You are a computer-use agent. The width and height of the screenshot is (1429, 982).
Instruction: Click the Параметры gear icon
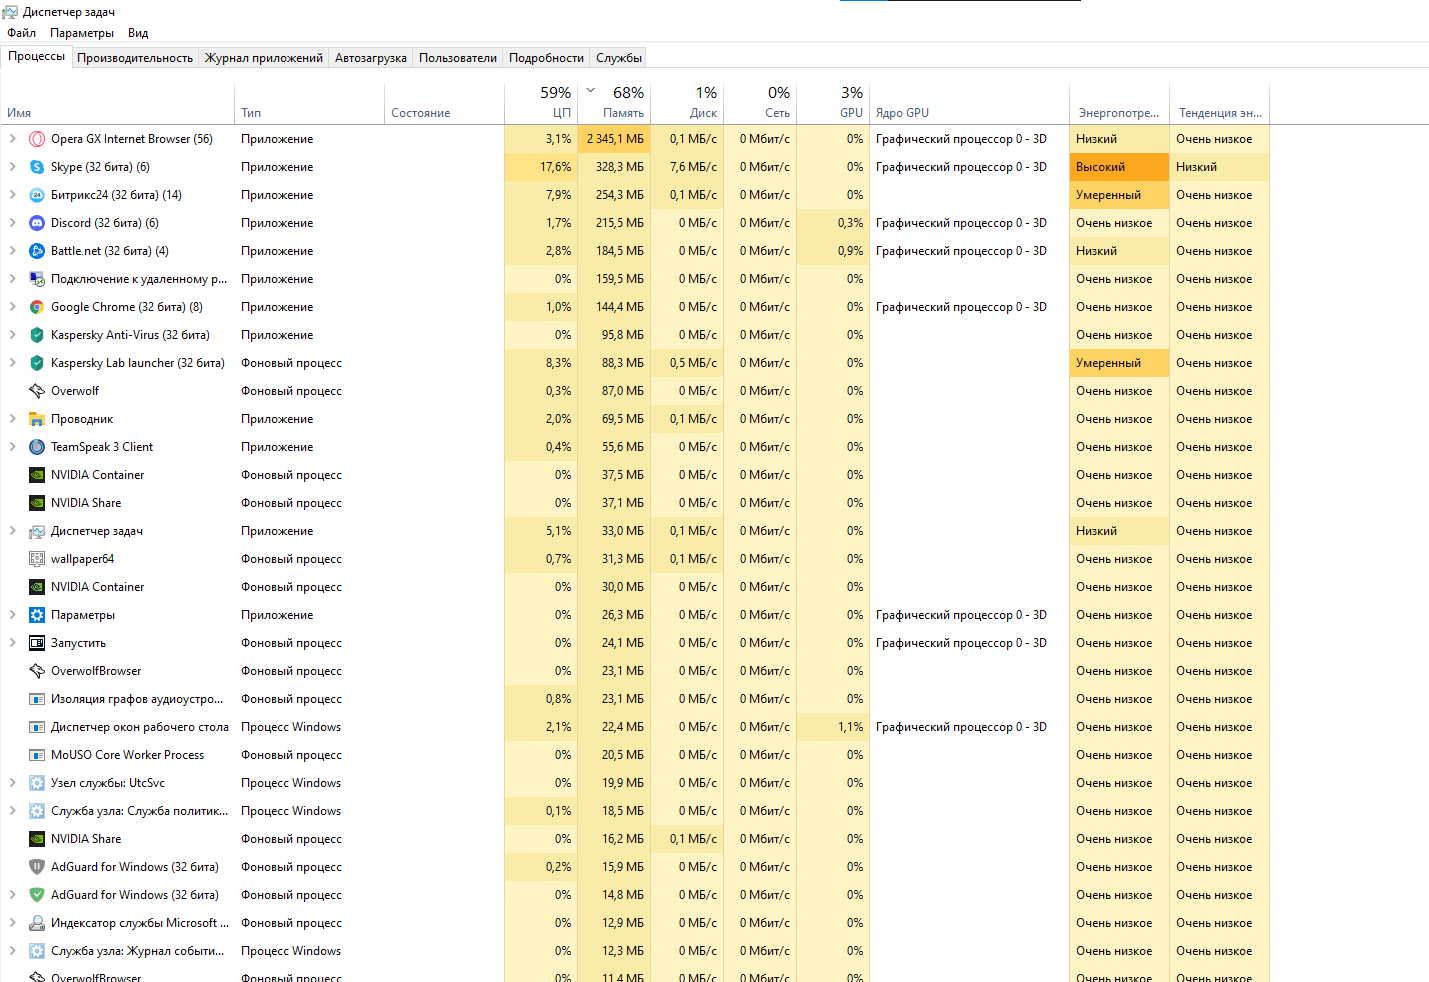[37, 615]
